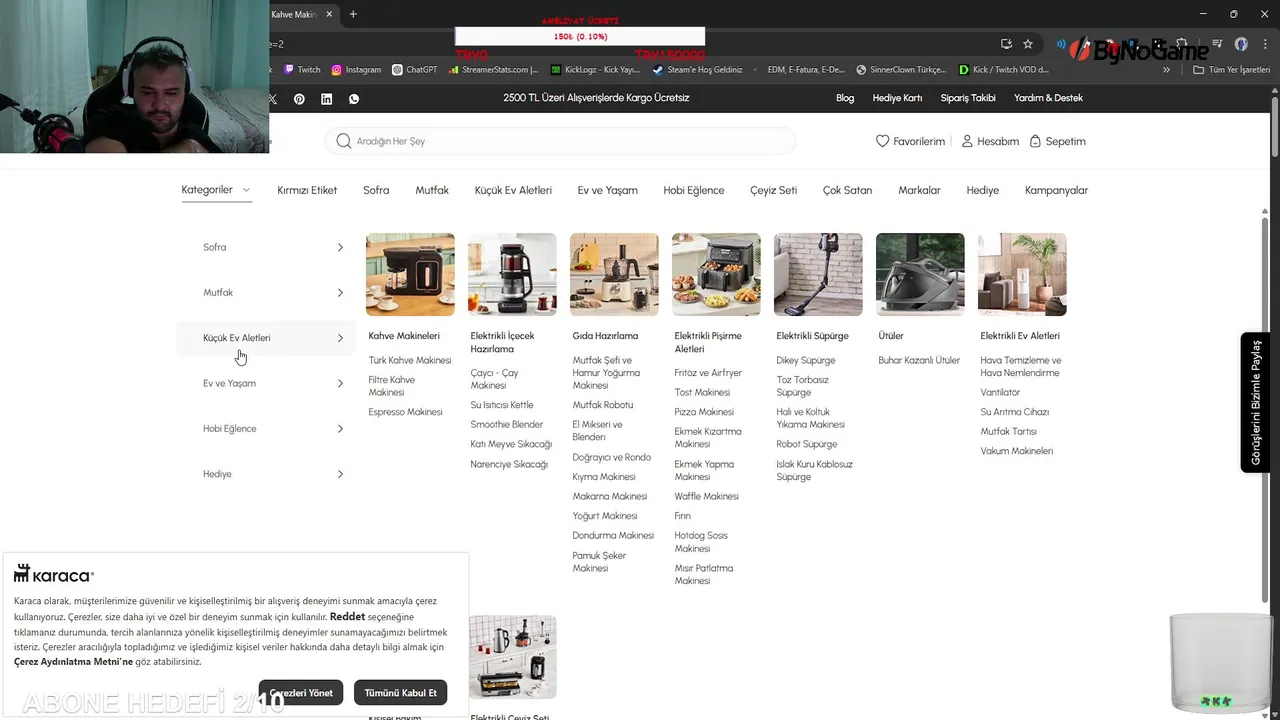The height and width of the screenshot is (720, 1280).
Task: Open KickLogz bookmark
Action: (x=596, y=70)
